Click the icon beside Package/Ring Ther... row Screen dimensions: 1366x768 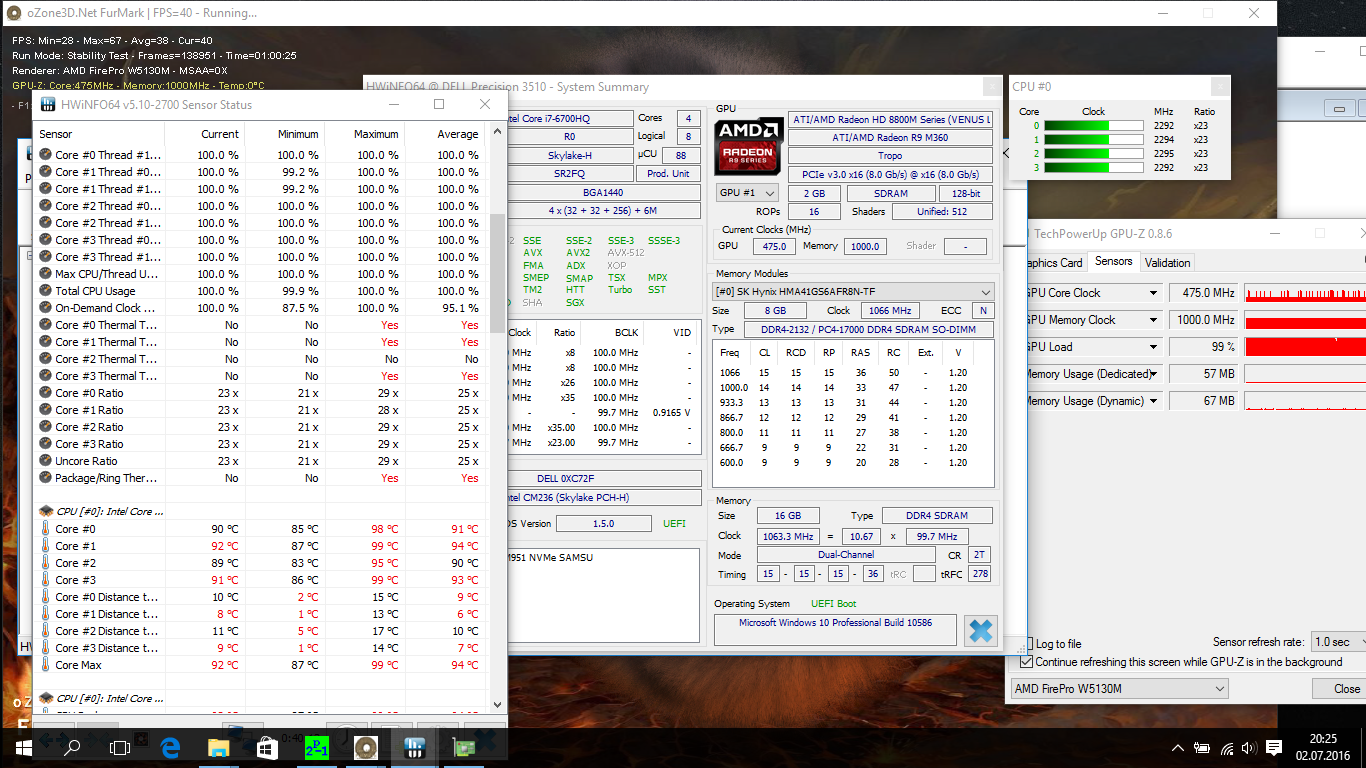[x=45, y=478]
